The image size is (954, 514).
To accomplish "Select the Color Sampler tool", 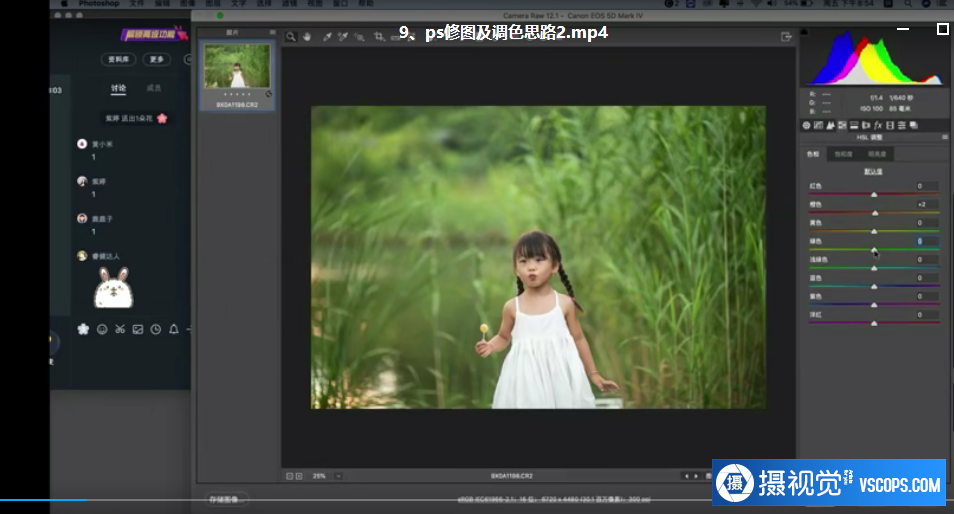I will point(343,37).
